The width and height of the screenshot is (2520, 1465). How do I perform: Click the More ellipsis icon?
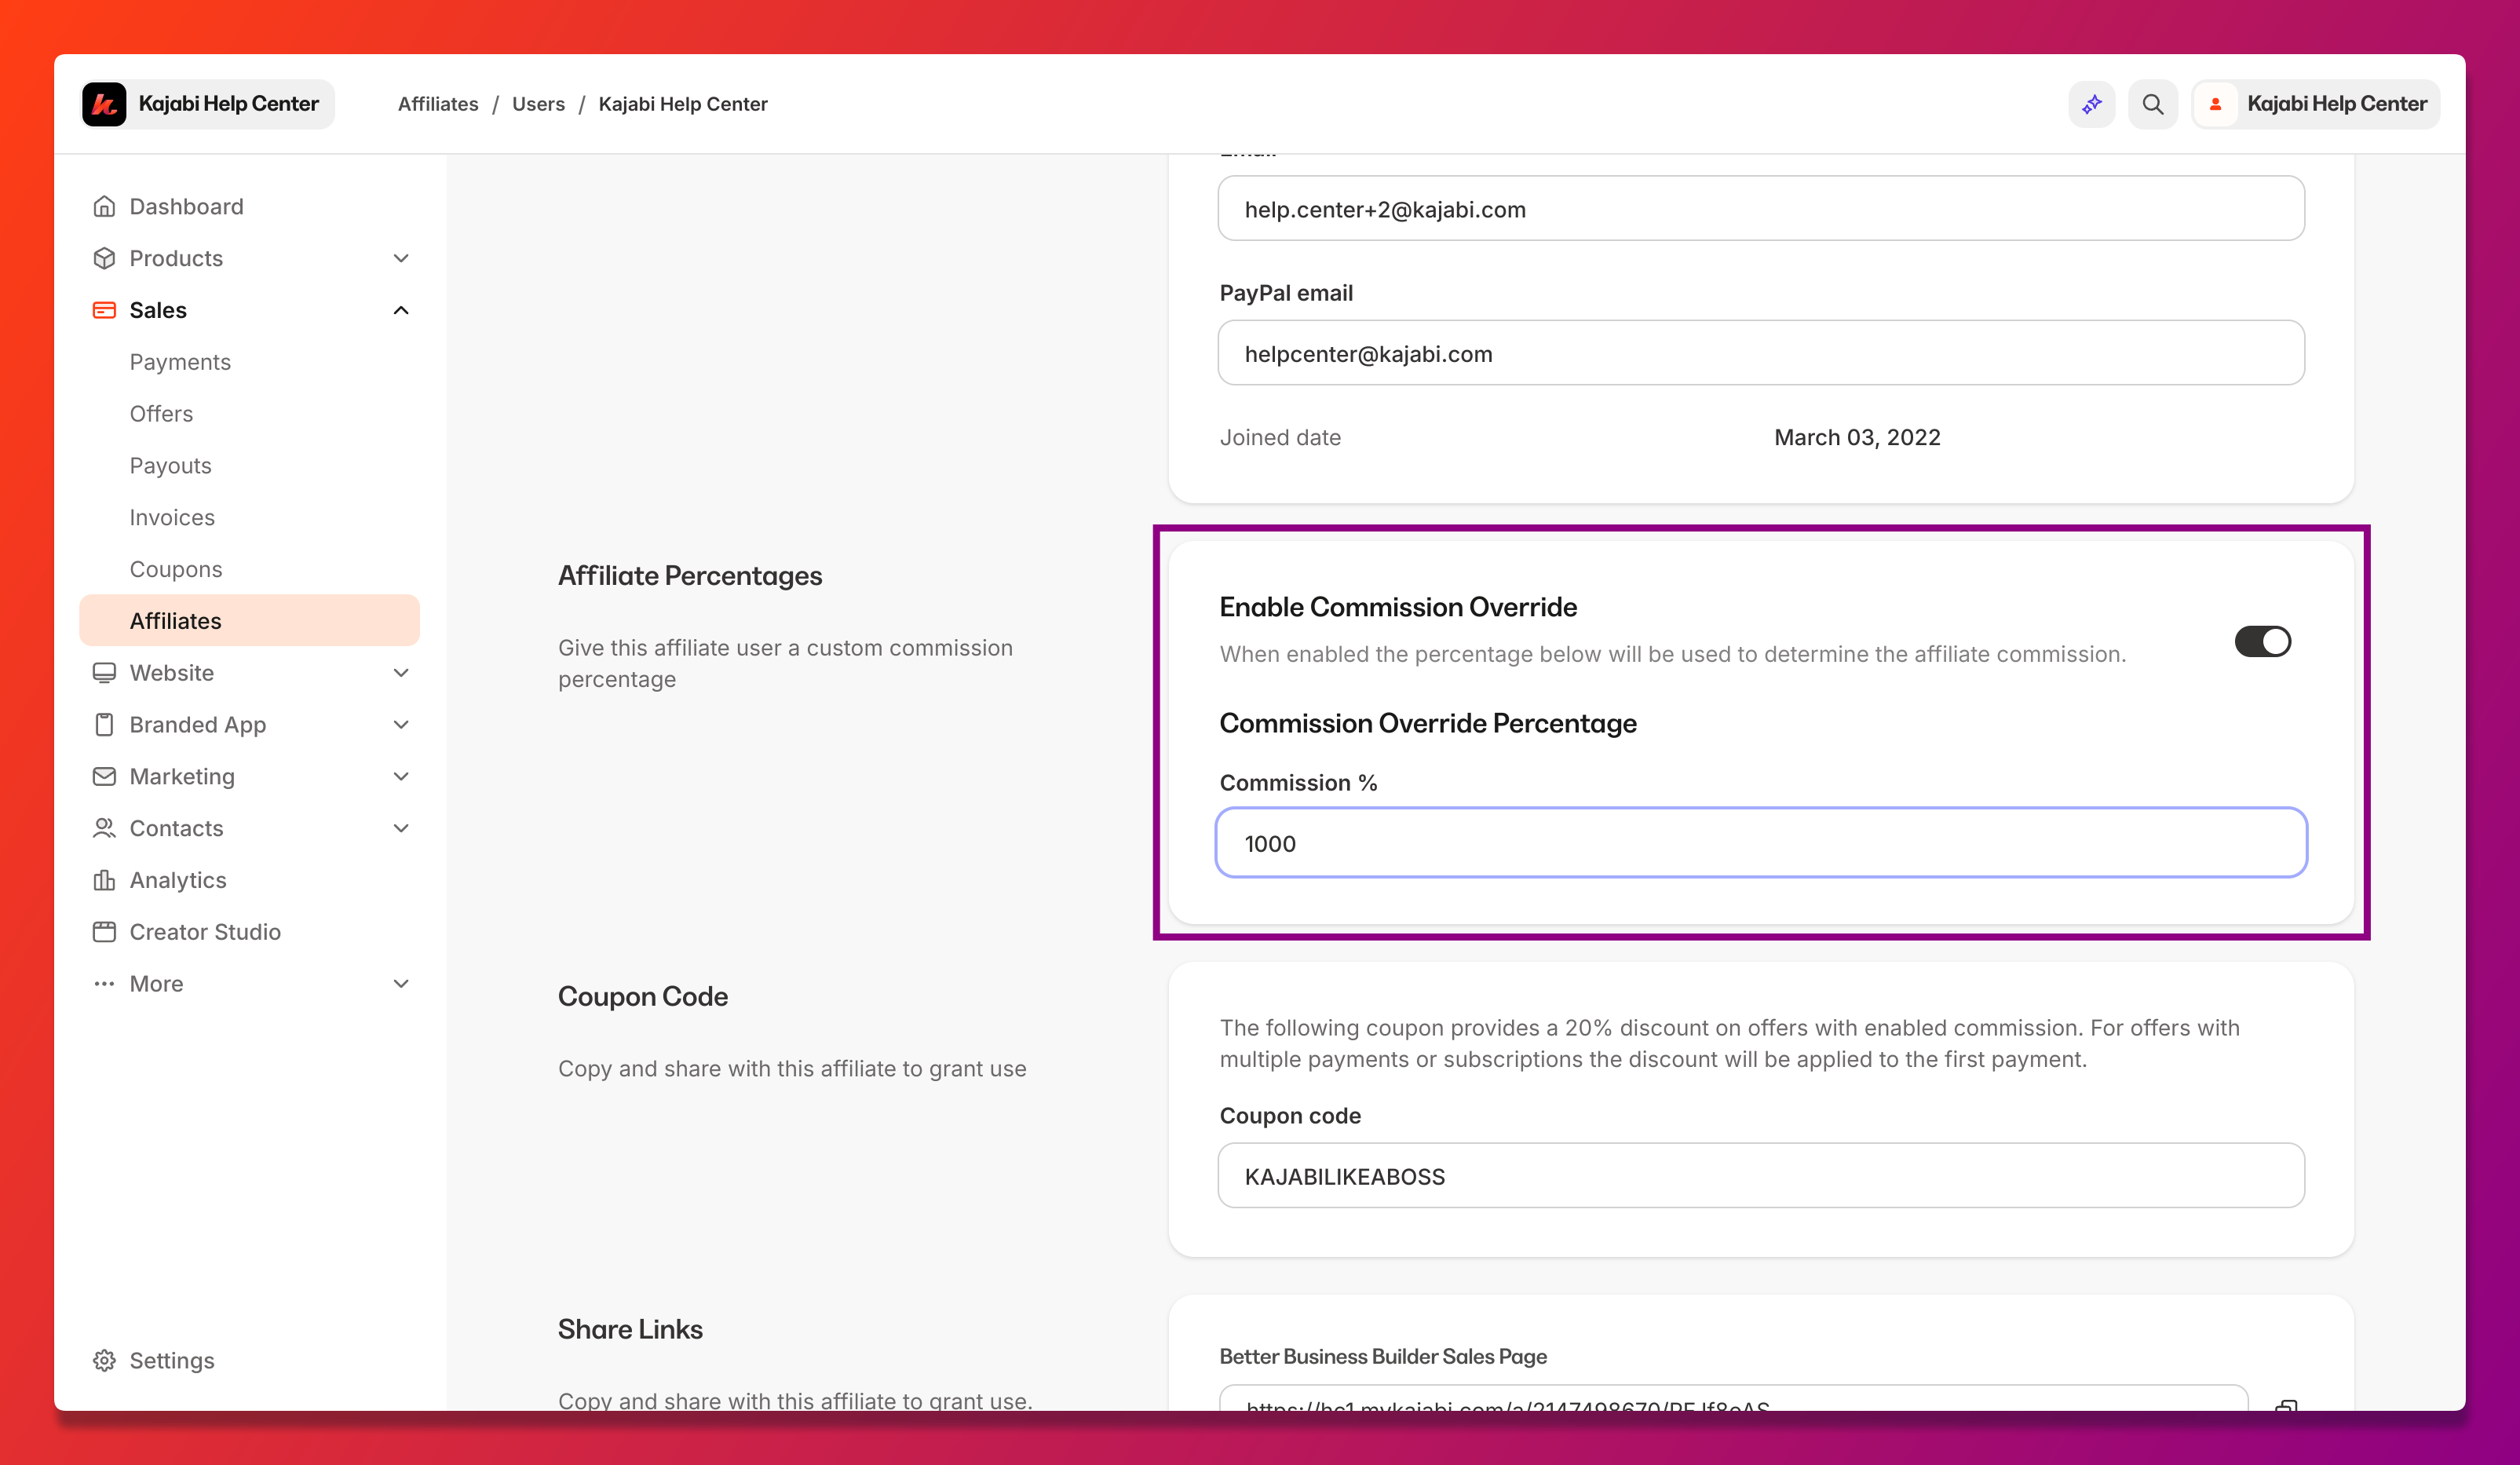pos(104,984)
